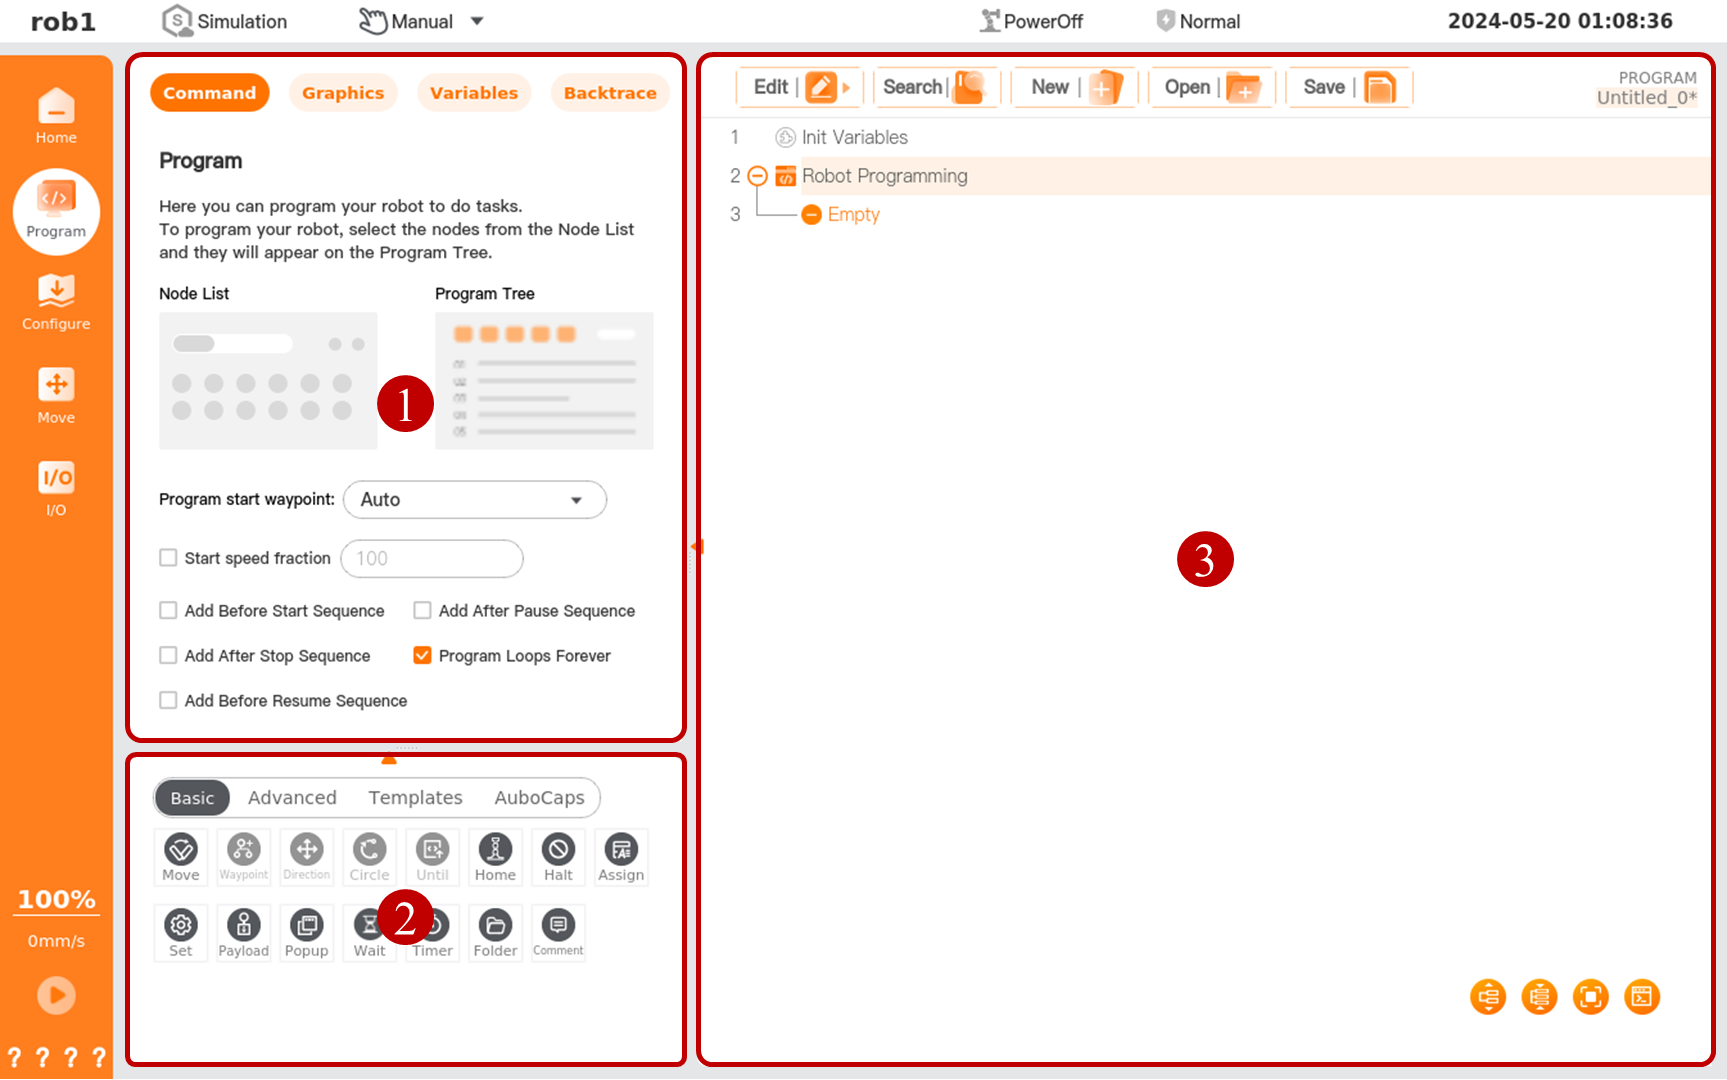
Task: Click the 100% speed slider indicator
Action: pos(56,900)
